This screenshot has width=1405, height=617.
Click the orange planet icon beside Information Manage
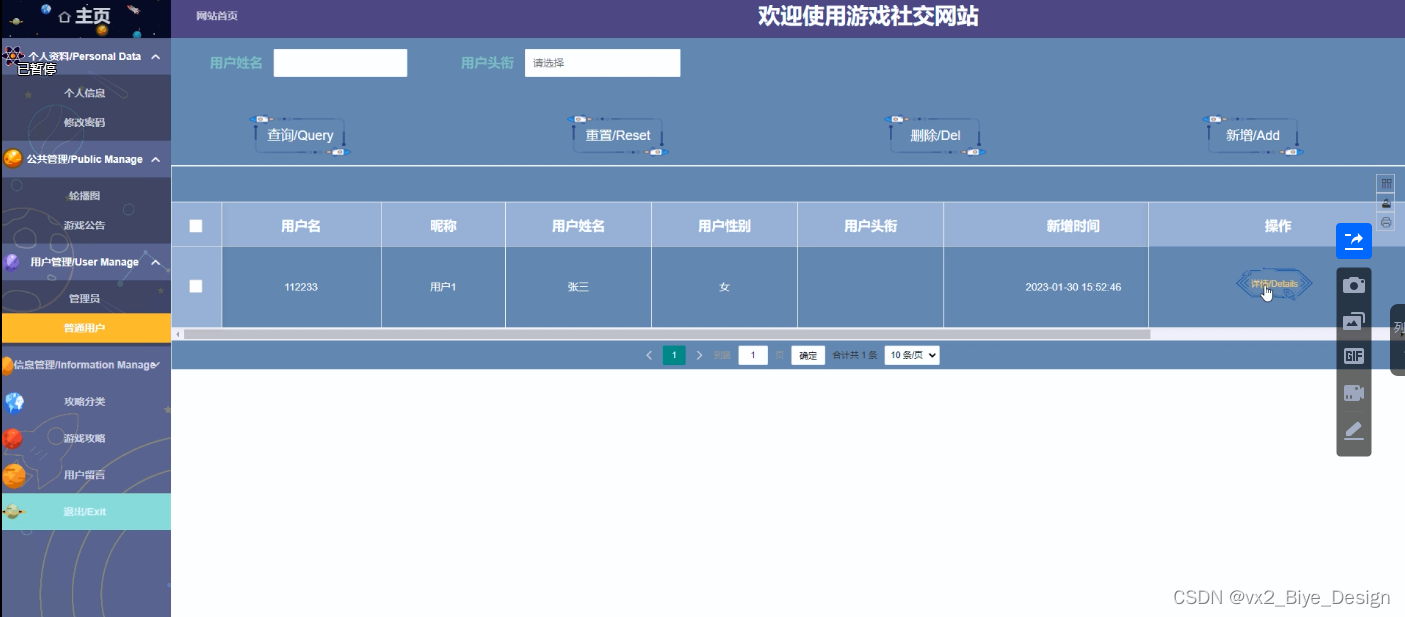point(7,365)
